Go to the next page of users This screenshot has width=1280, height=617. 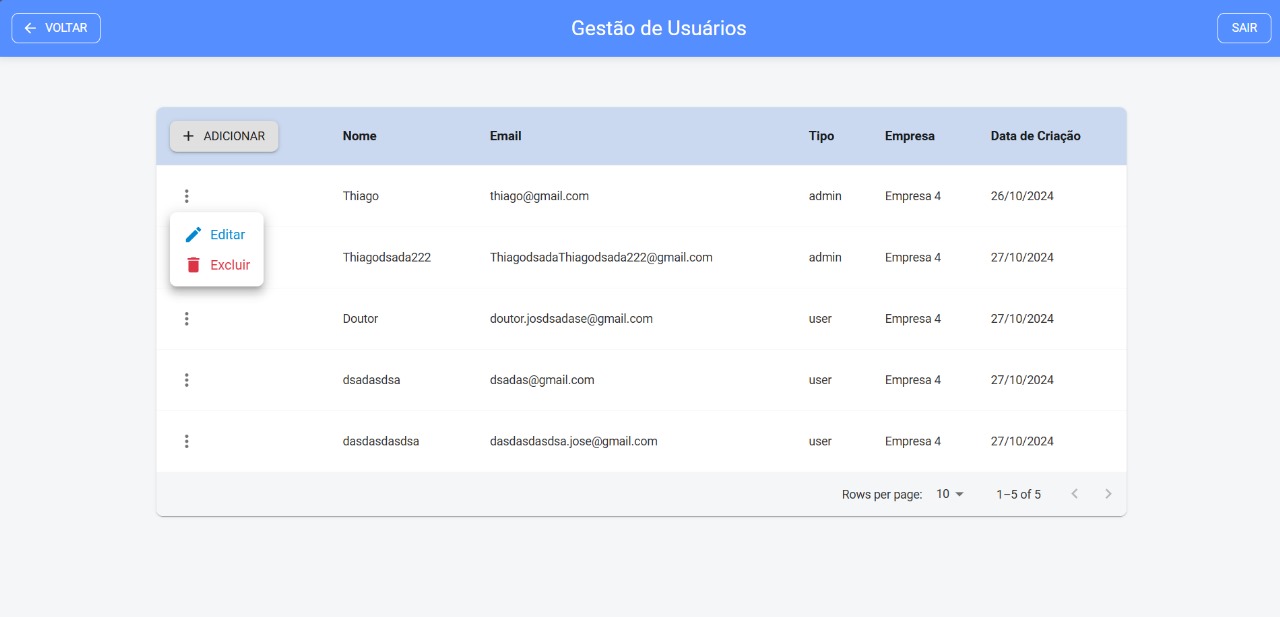(1108, 494)
